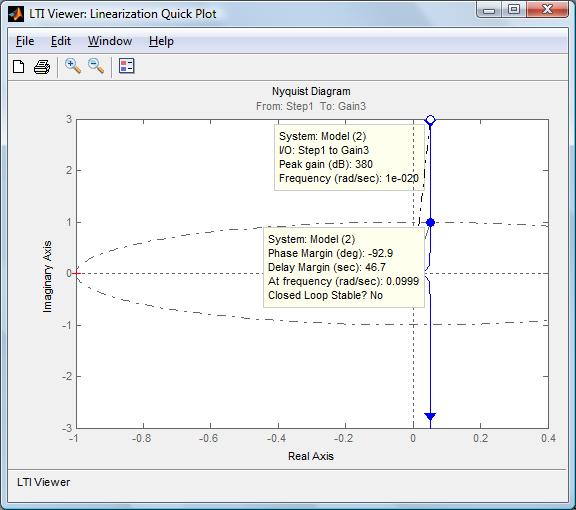Open the File menu
This screenshot has height=510, width=576.
(25, 41)
